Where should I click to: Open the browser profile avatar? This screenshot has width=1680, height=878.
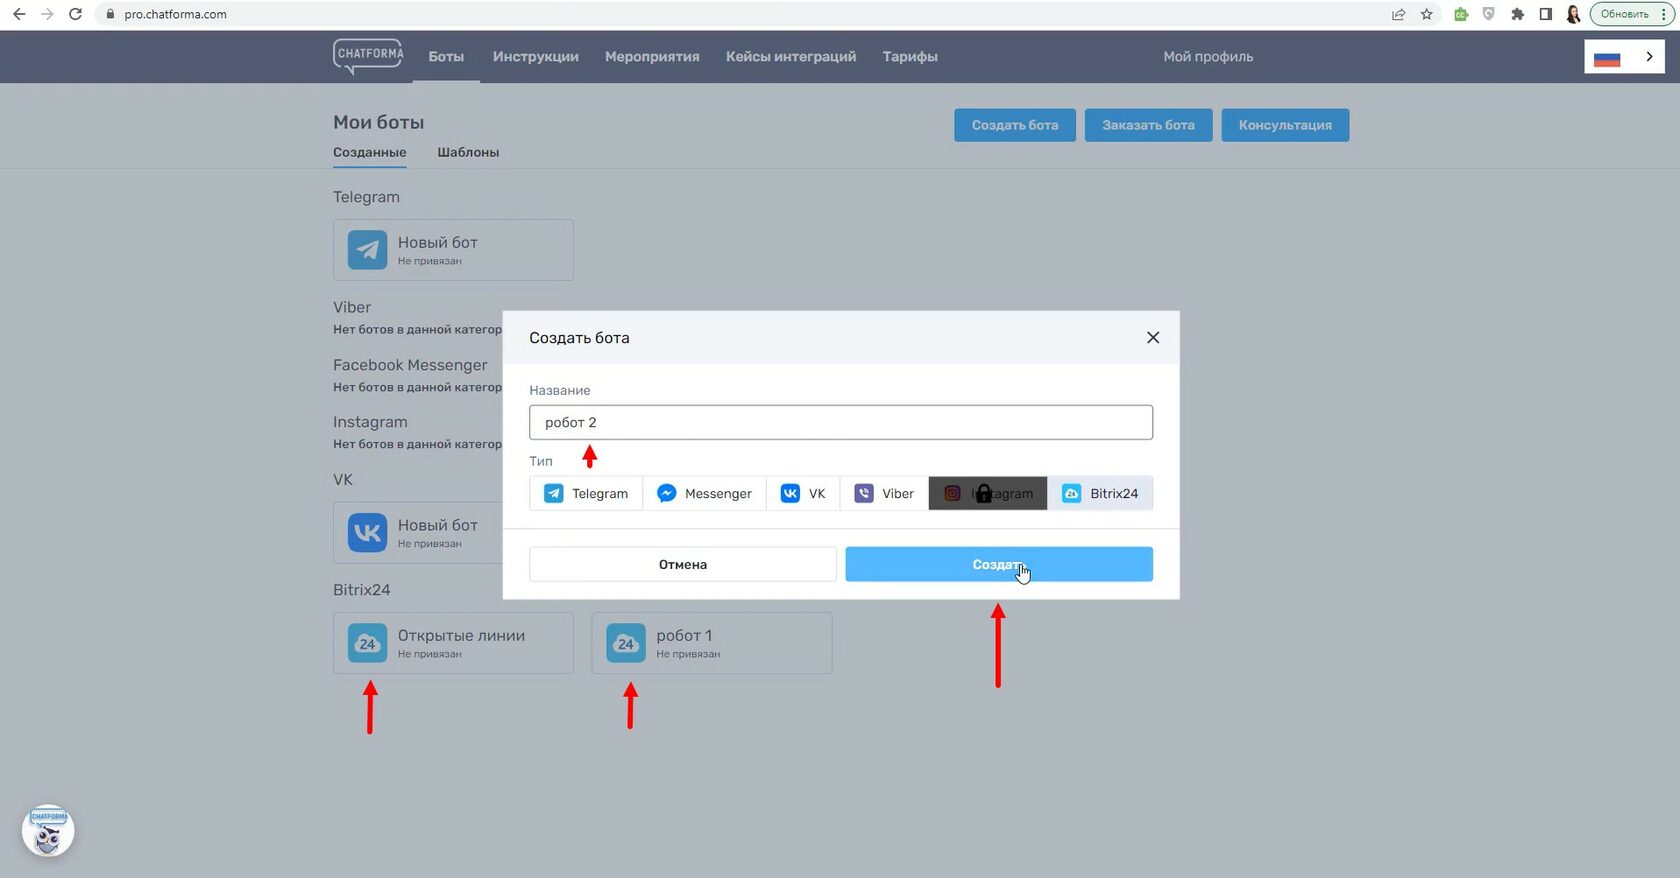point(1573,14)
